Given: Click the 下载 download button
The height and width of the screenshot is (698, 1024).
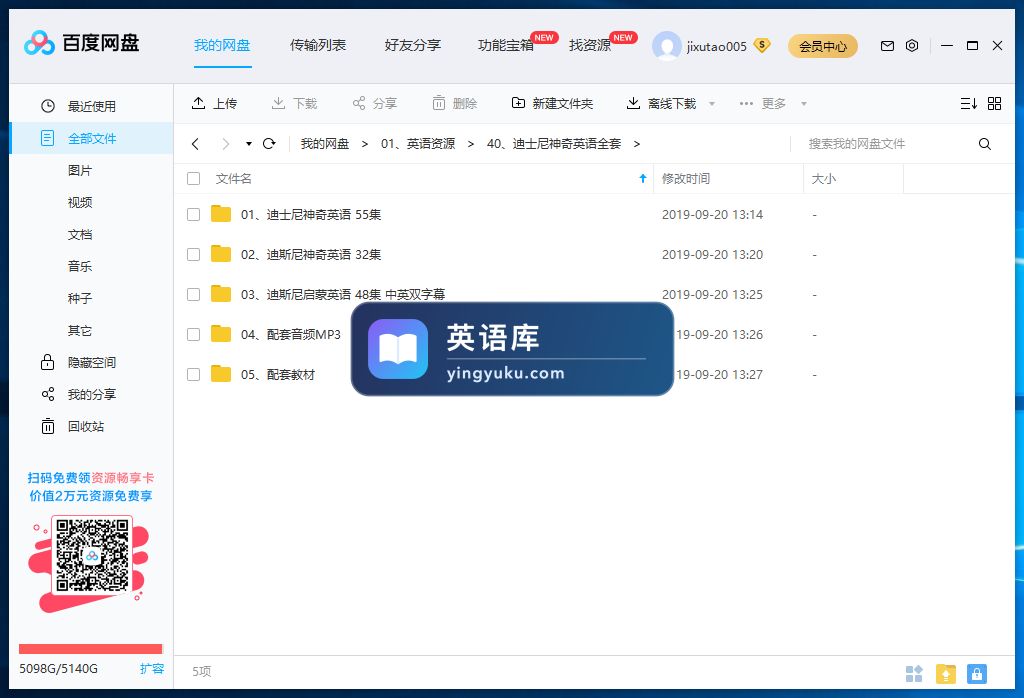Looking at the screenshot, I should 294,103.
